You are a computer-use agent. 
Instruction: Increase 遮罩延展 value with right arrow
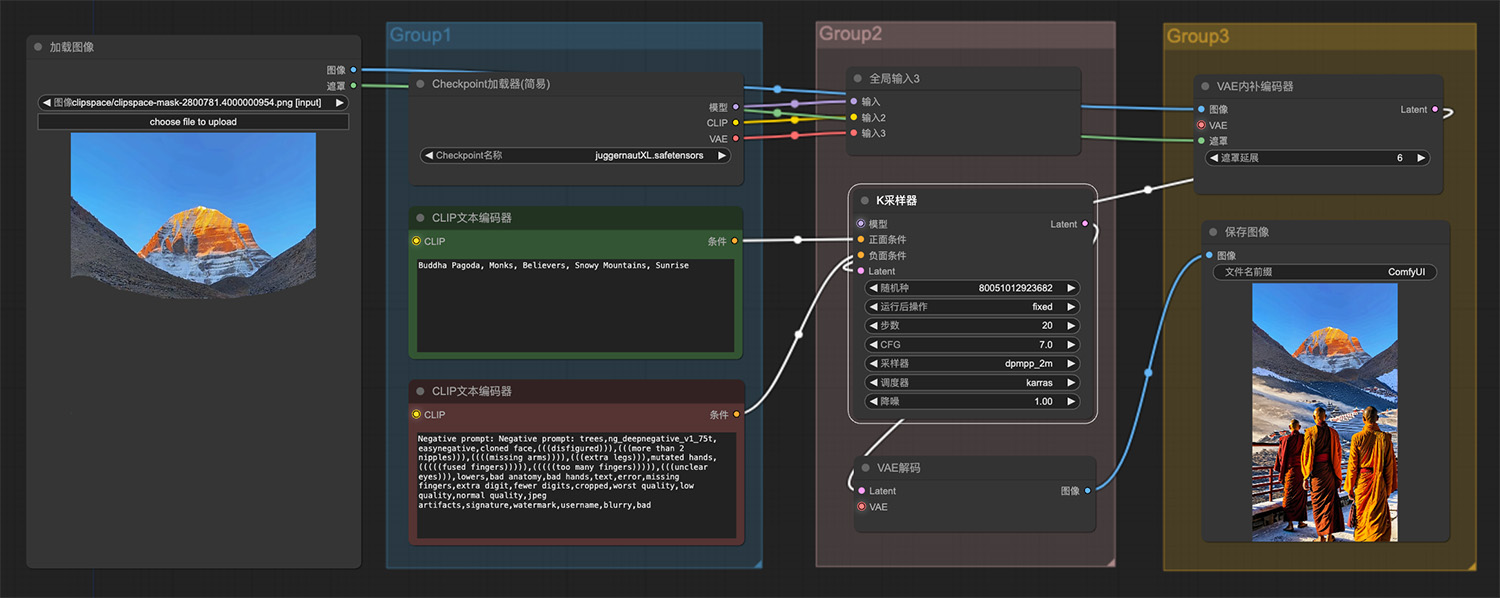pos(1421,158)
